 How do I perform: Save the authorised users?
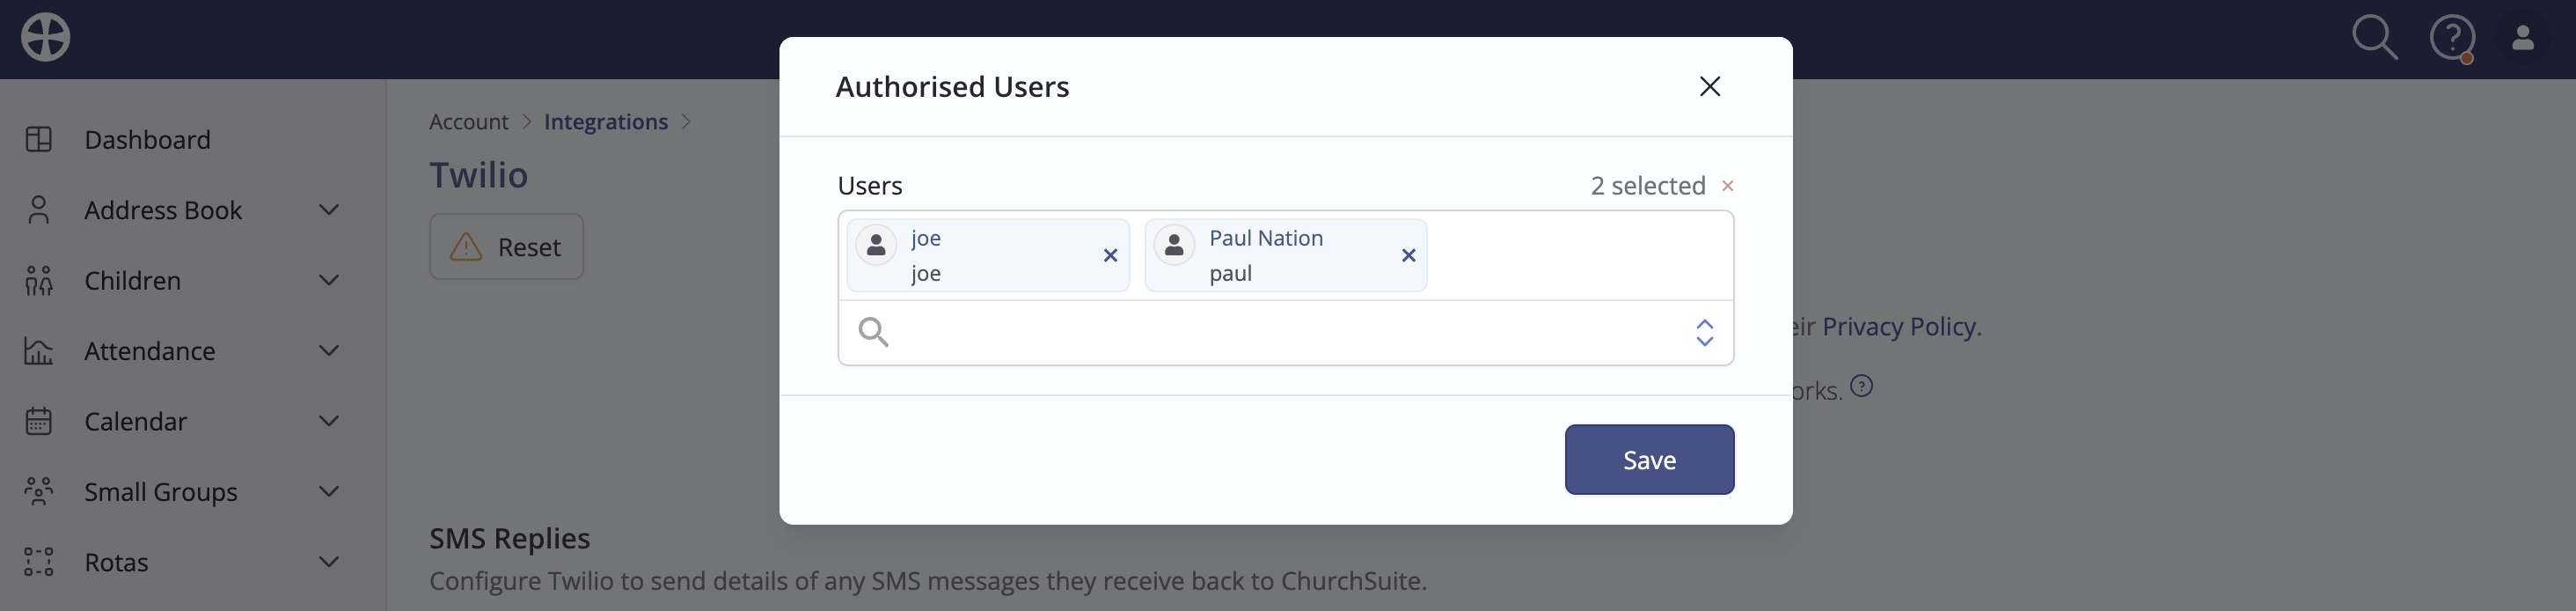(1649, 460)
